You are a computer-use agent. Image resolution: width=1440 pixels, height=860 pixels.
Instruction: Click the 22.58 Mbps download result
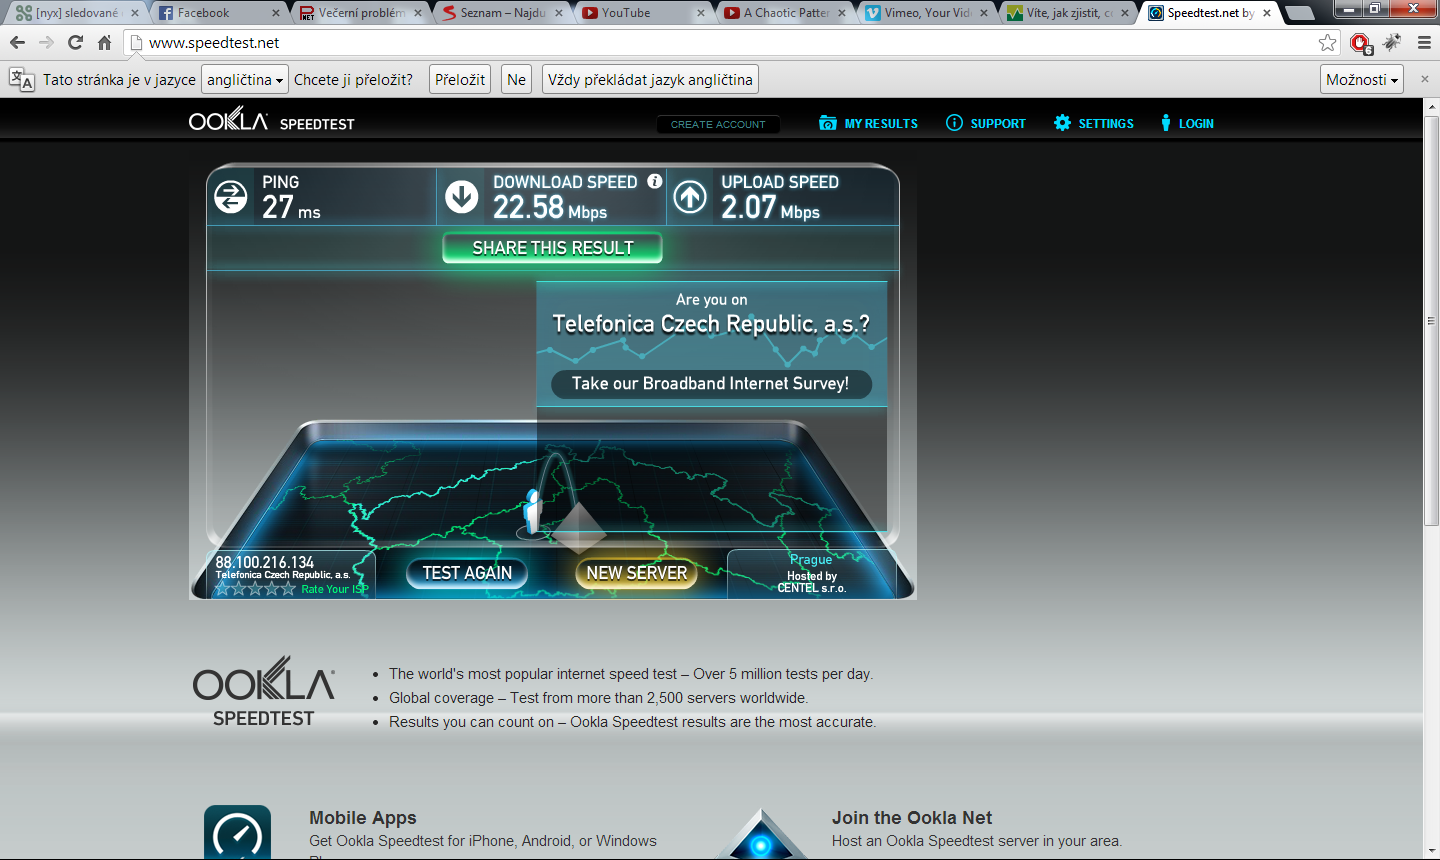point(550,207)
